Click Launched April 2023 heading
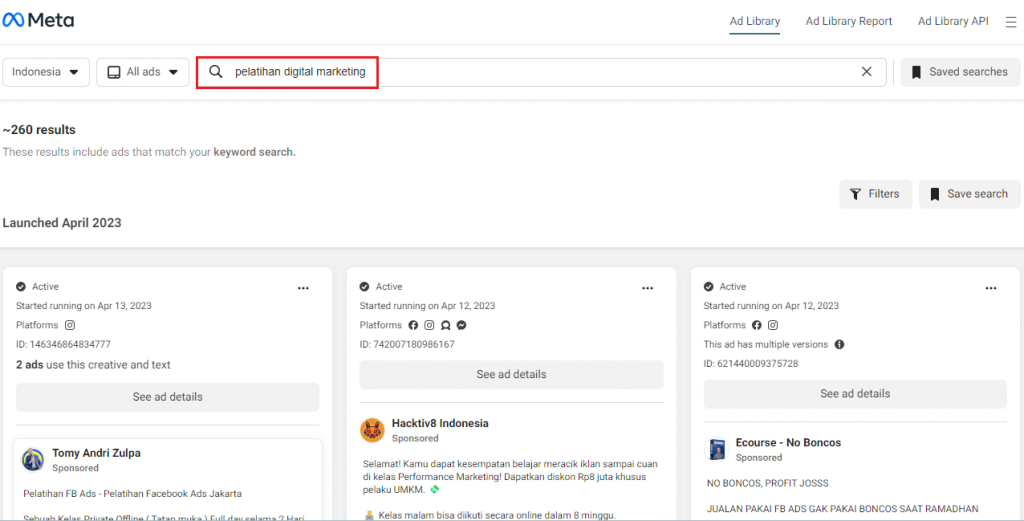1024x521 pixels. pyautogui.click(x=62, y=223)
